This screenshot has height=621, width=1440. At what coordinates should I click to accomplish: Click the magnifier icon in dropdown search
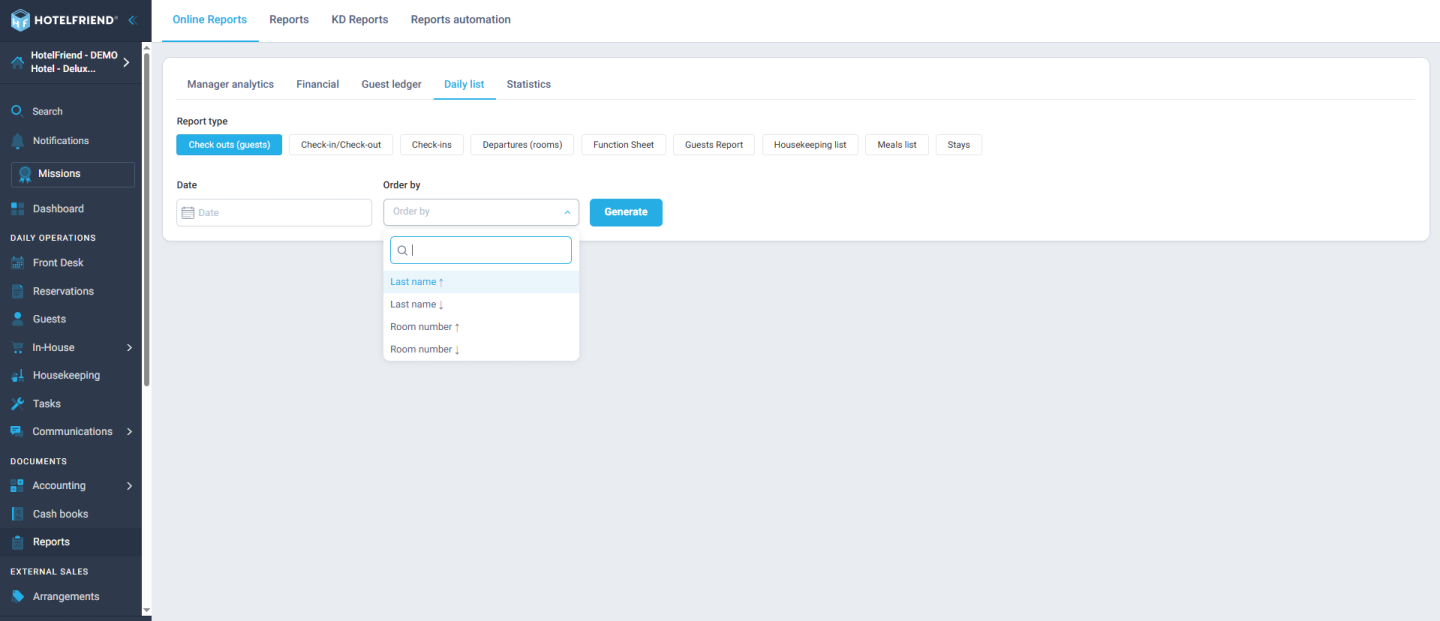click(x=403, y=250)
